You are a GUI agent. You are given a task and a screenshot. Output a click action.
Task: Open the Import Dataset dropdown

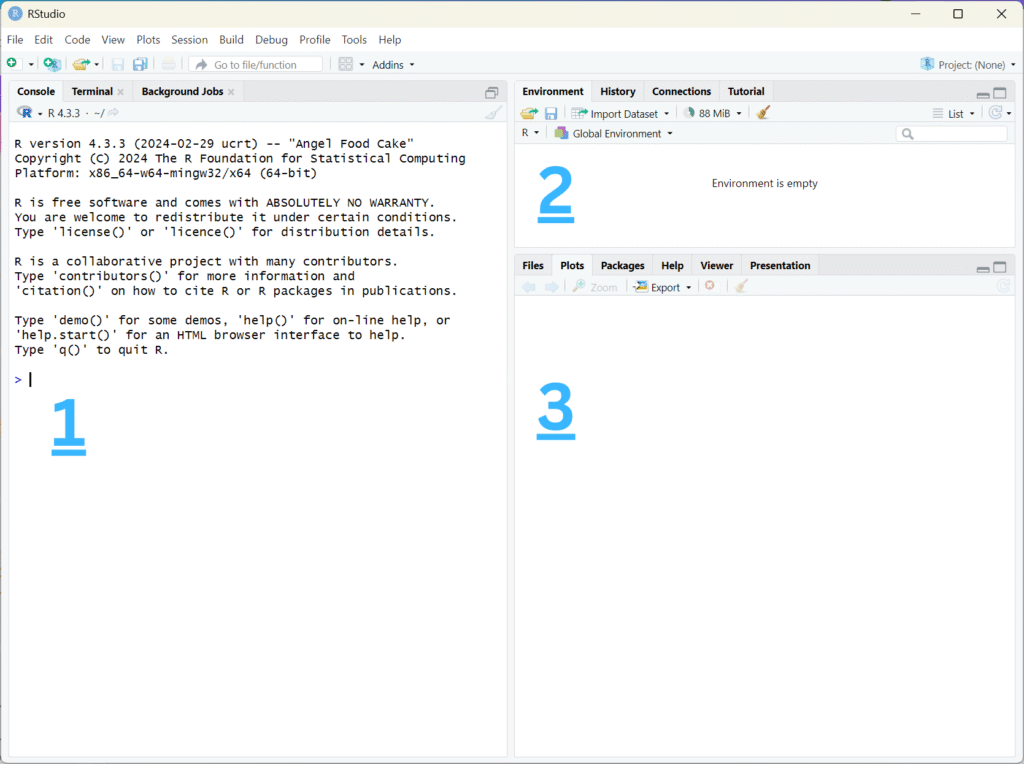pos(620,112)
